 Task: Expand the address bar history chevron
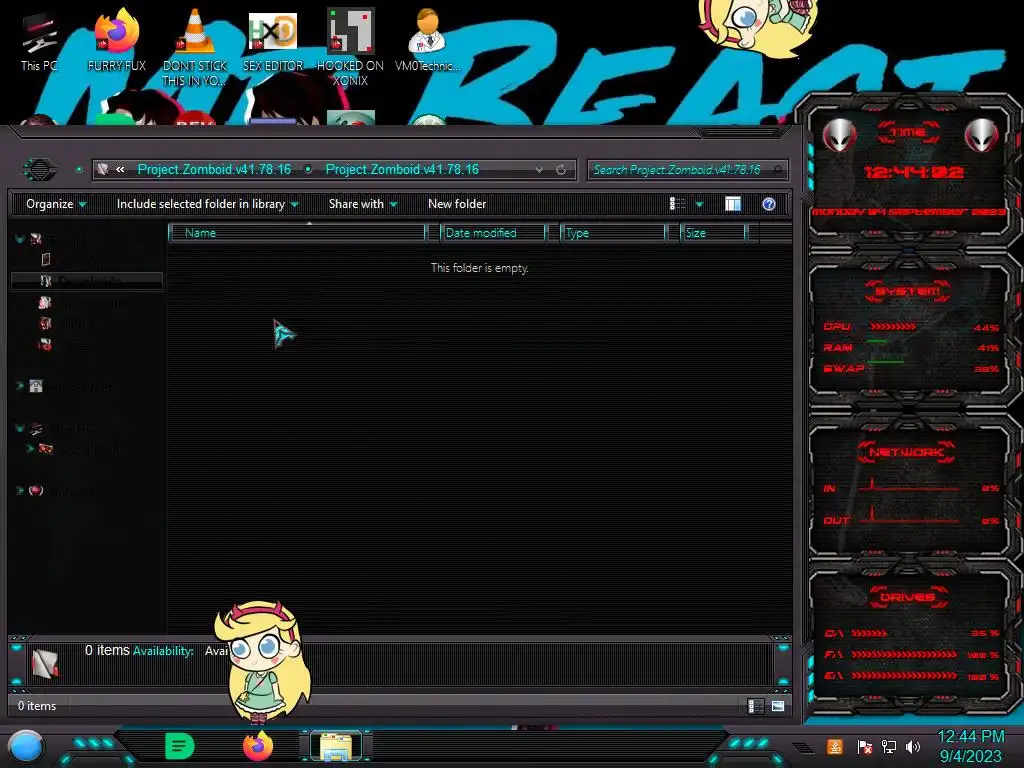pos(539,170)
